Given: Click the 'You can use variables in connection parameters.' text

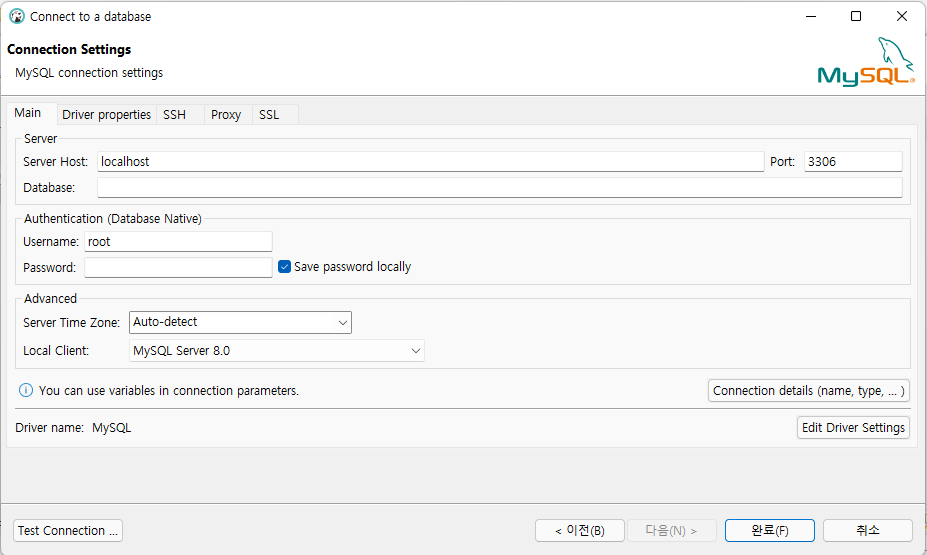Looking at the screenshot, I should point(168,391).
